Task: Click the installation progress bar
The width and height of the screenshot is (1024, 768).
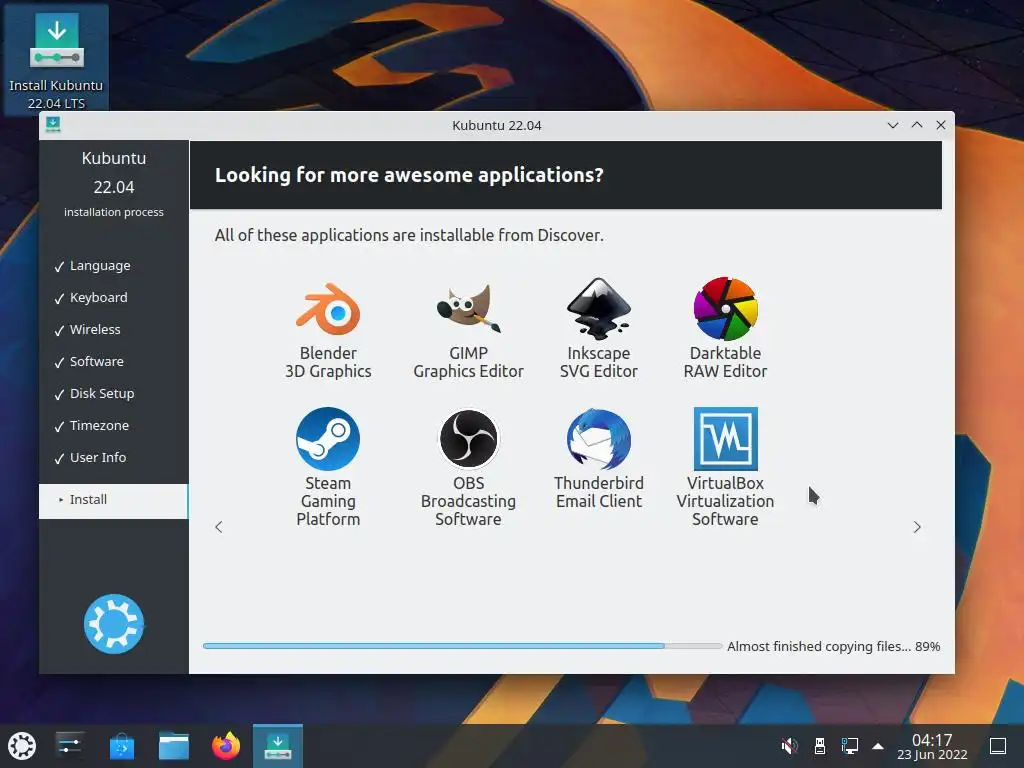Action: 462,646
